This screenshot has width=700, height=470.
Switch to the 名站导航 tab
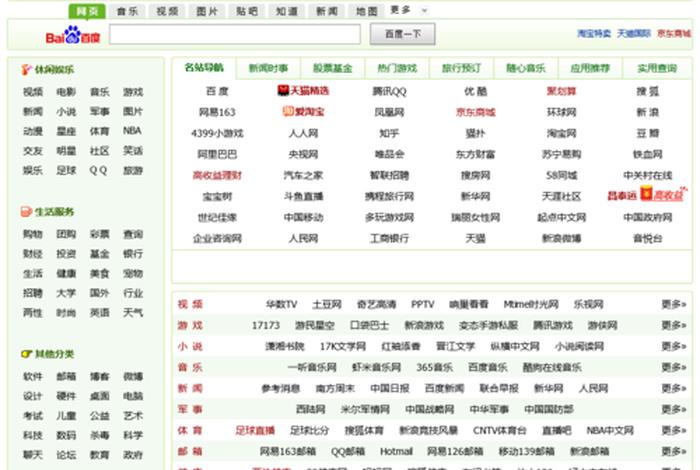[x=204, y=68]
